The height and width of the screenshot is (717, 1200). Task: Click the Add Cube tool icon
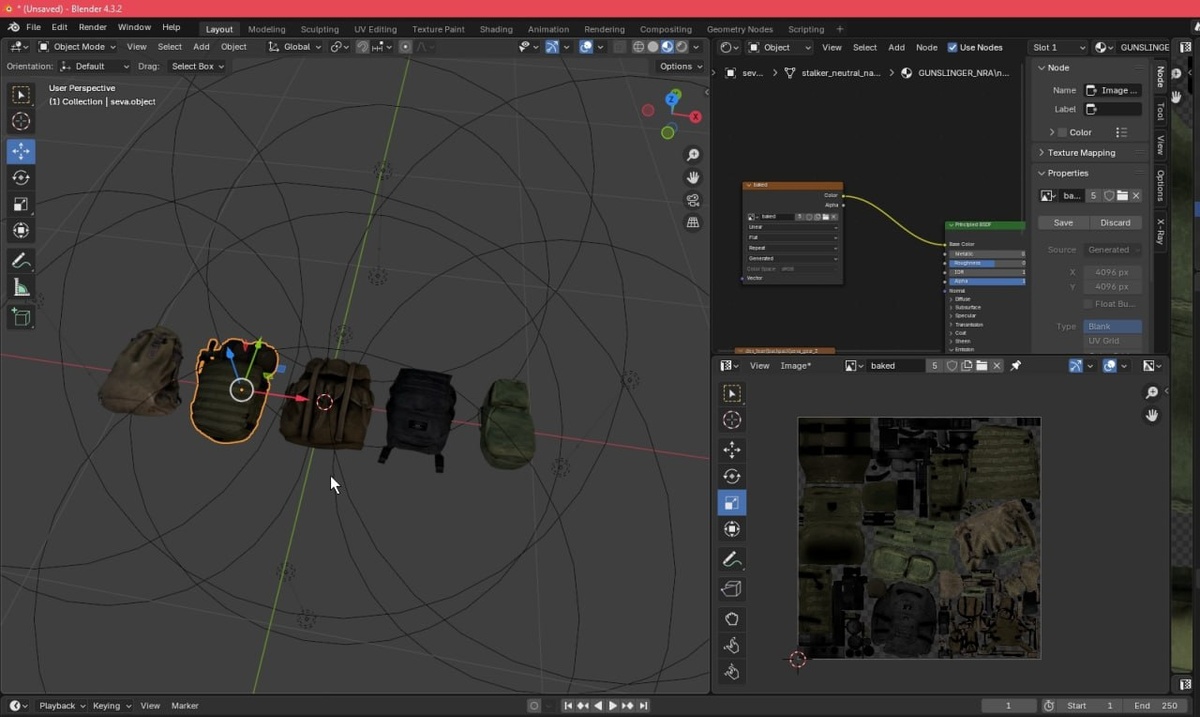(21, 317)
